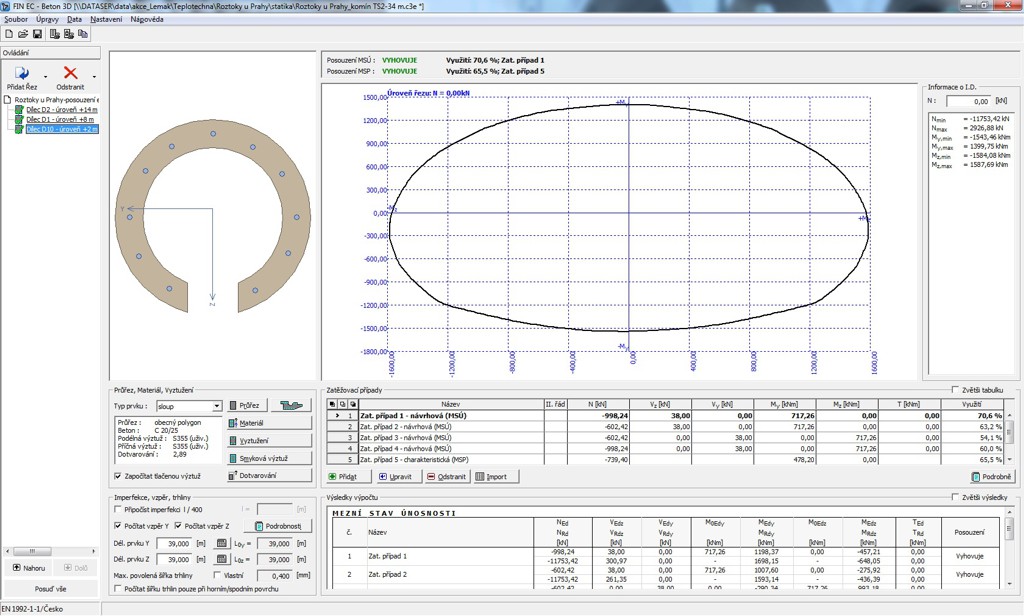This screenshot has width=1024, height=616.
Task: Open the Nastavení menu
Action: point(107,19)
